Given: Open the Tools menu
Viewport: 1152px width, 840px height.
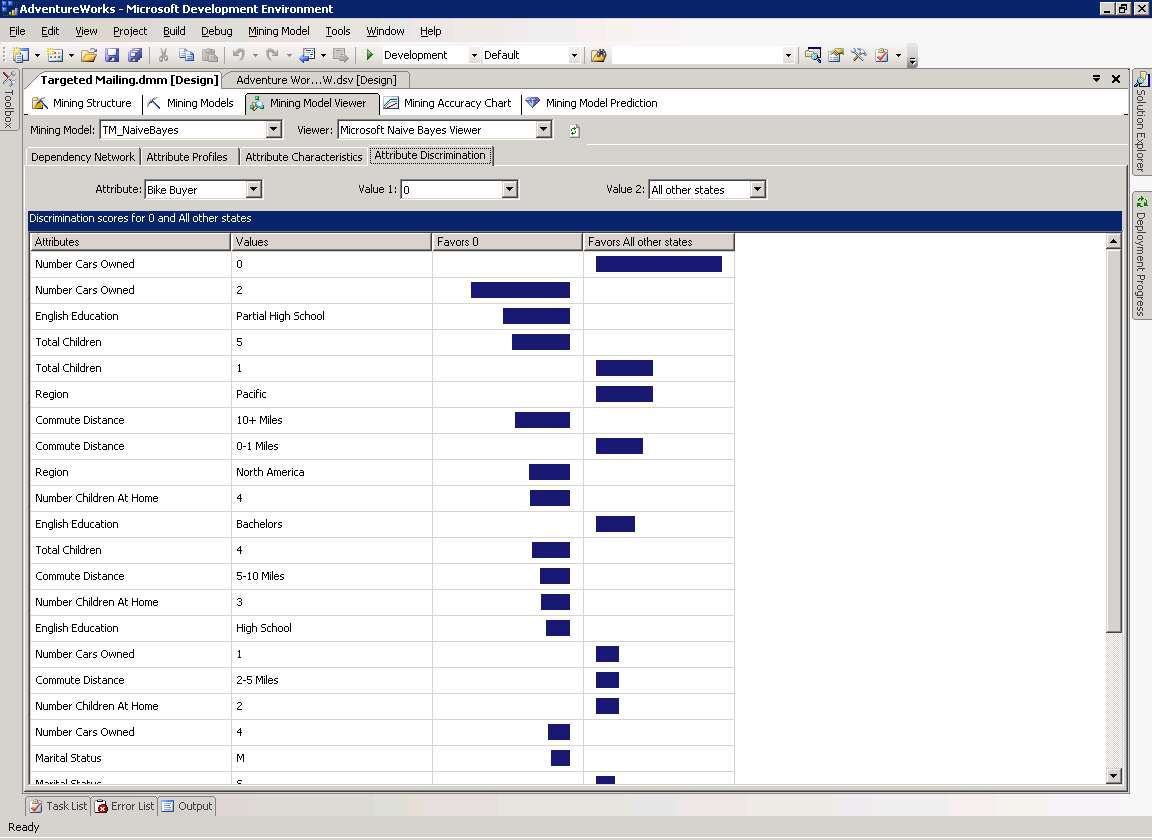Looking at the screenshot, I should (338, 31).
